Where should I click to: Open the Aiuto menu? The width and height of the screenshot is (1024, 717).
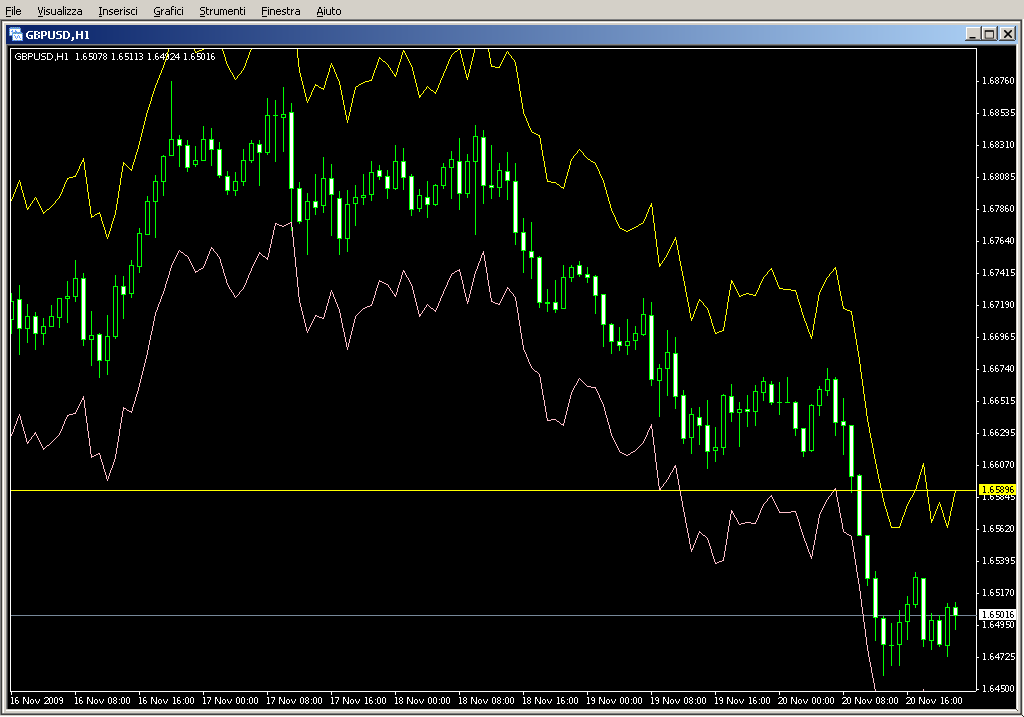pyautogui.click(x=328, y=11)
